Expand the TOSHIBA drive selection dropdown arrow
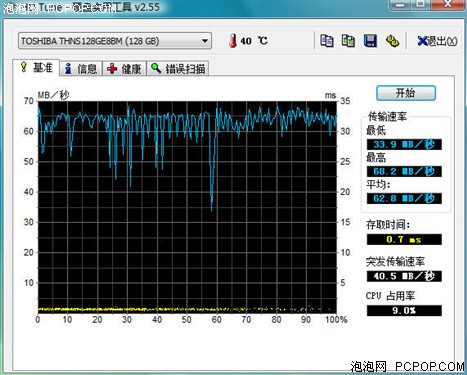The height and width of the screenshot is (375, 467). point(205,41)
